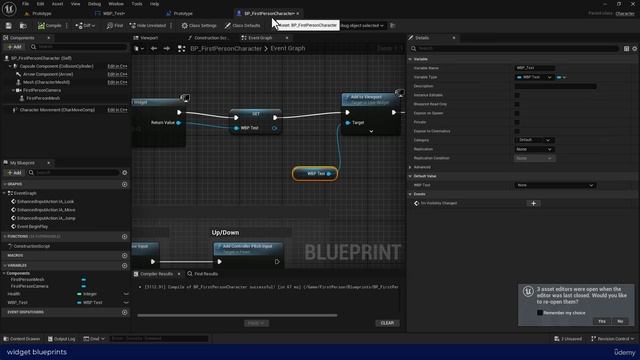The image size is (640, 360).
Task: Open the Details panel settings gear
Action: pyautogui.click(x=635, y=49)
